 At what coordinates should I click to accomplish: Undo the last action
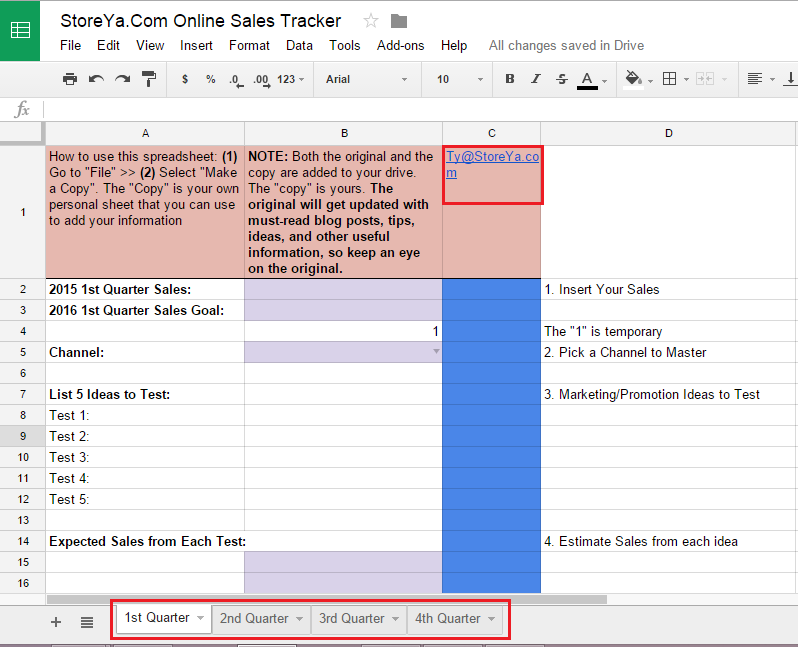96,79
